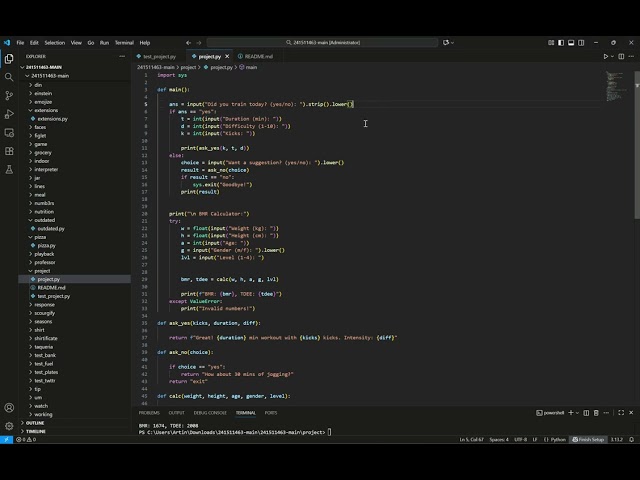640x480 pixels.
Task: Open the notifications bell icon
Action: point(631,440)
